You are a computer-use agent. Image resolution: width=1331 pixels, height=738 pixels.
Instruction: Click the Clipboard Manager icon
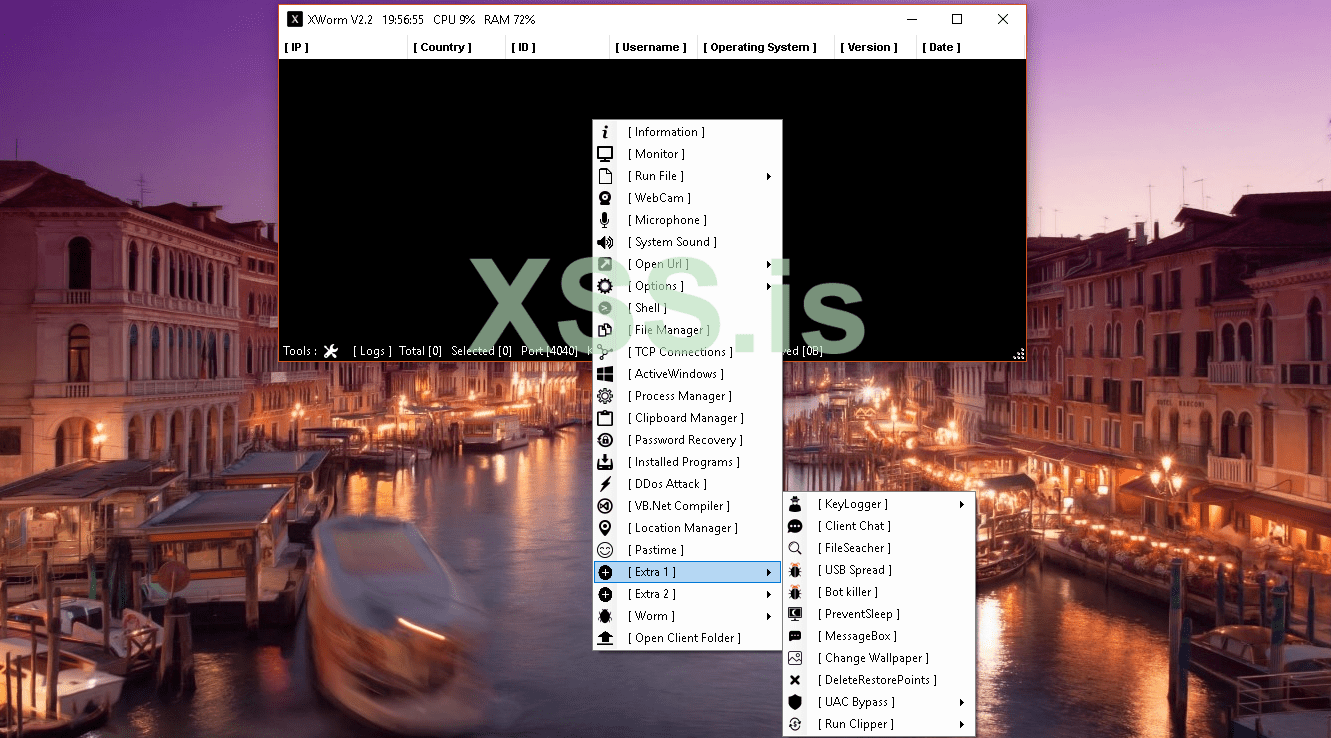pos(605,418)
